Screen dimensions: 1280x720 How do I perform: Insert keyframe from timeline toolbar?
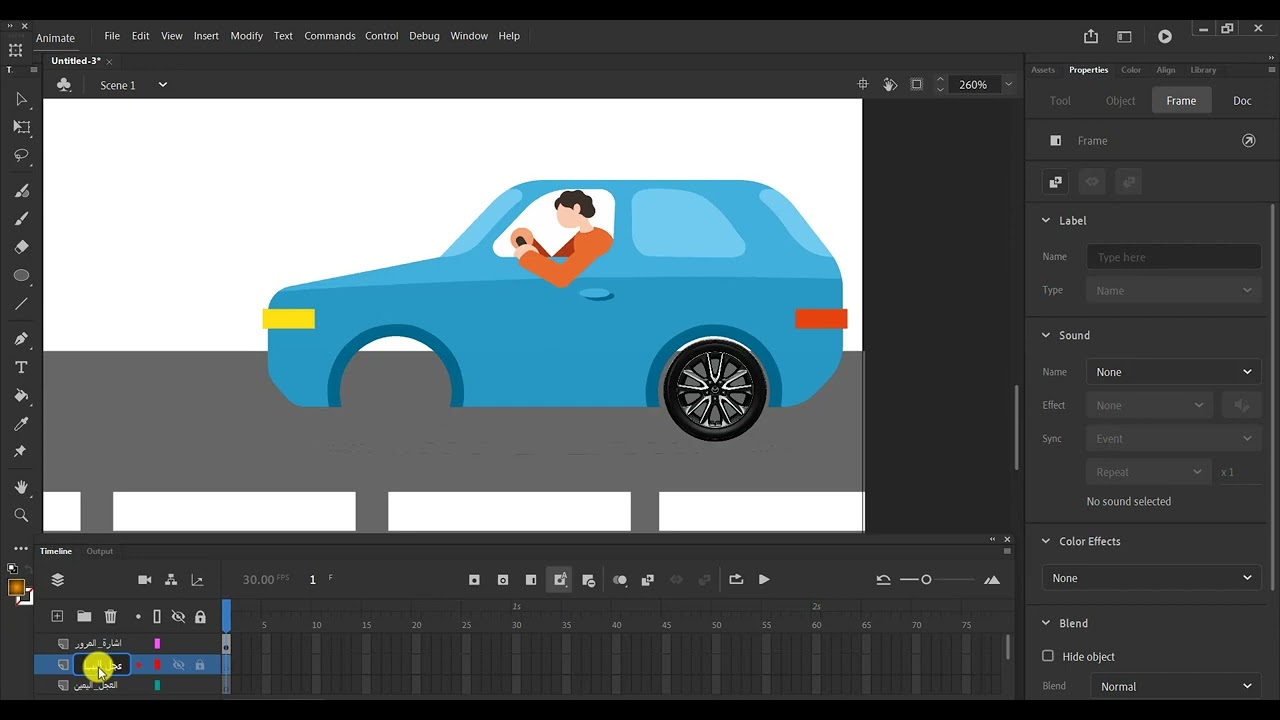pyautogui.click(x=475, y=580)
